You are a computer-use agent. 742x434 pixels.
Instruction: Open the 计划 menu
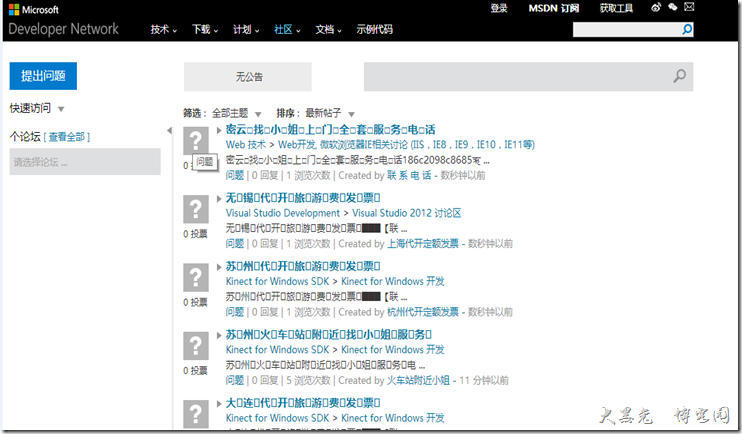point(246,29)
